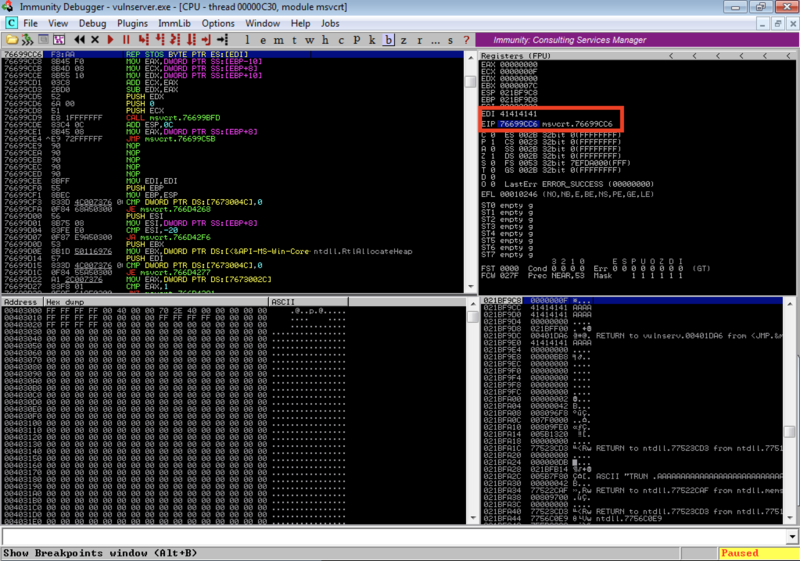Open the Debug menu
This screenshot has height=561, width=800.
click(92, 23)
